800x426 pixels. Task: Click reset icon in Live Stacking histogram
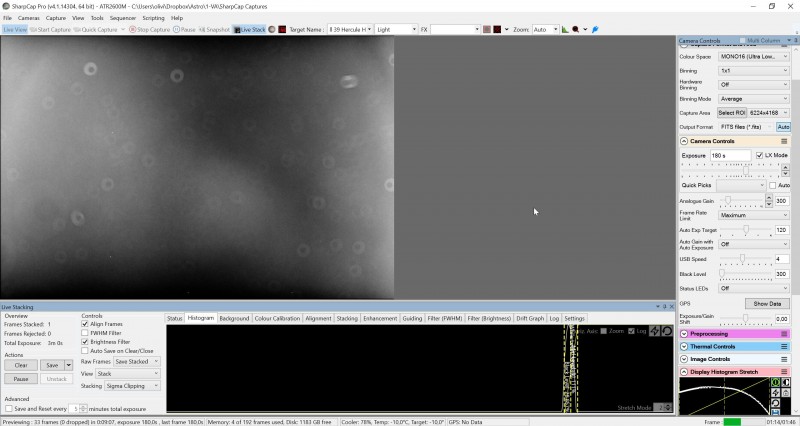point(667,331)
